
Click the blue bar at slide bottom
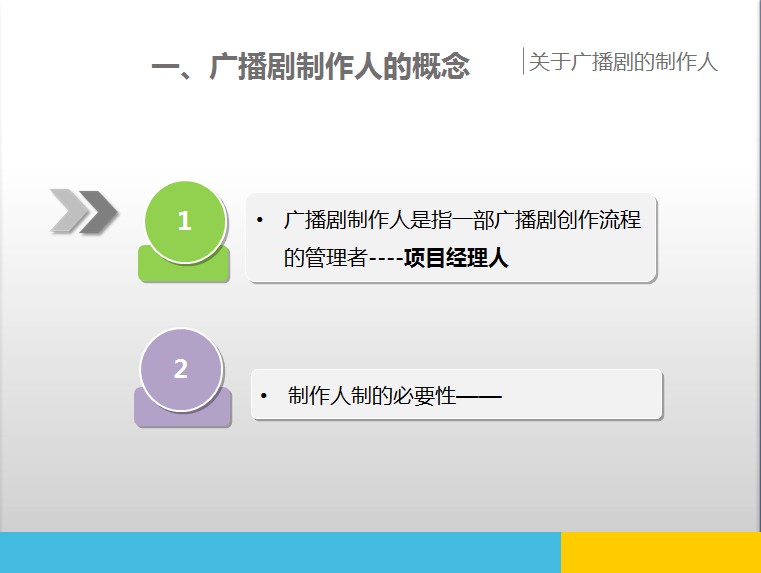pos(280,552)
